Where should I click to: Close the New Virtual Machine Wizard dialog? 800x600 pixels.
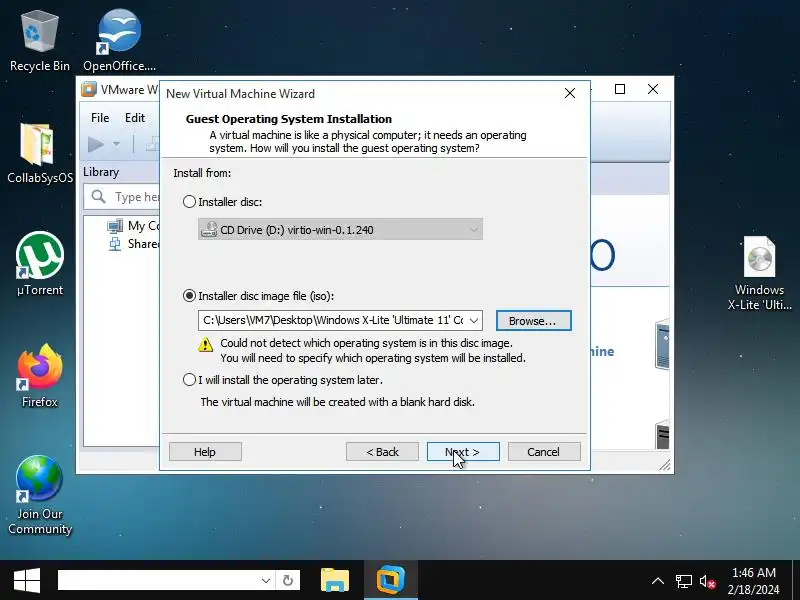click(x=570, y=93)
